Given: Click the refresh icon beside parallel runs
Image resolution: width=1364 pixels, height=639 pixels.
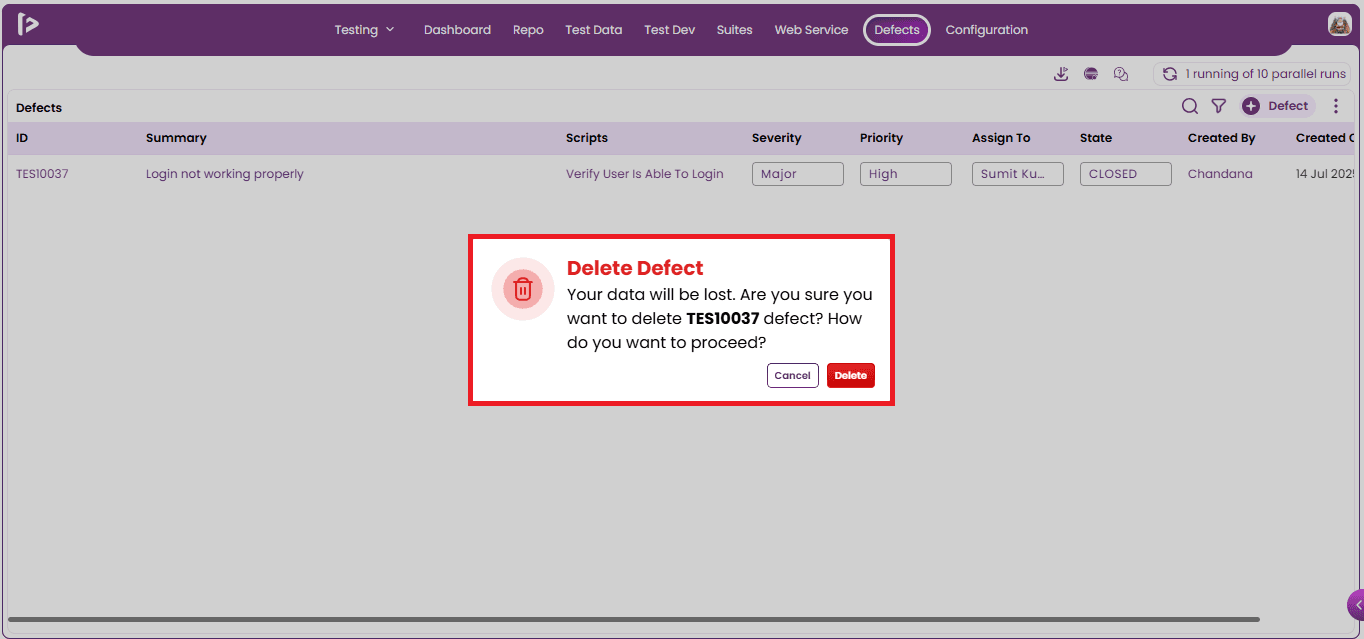Looking at the screenshot, I should (1170, 74).
